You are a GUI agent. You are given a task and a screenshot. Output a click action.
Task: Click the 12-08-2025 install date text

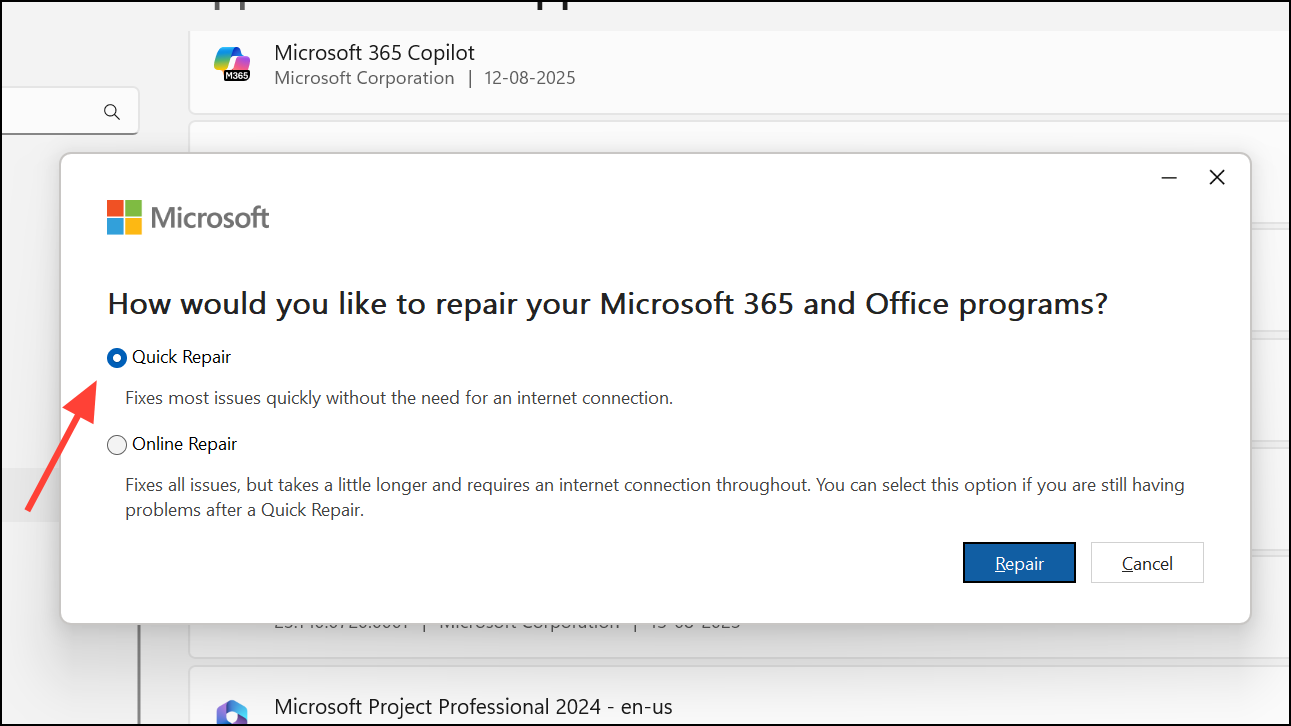(x=531, y=78)
